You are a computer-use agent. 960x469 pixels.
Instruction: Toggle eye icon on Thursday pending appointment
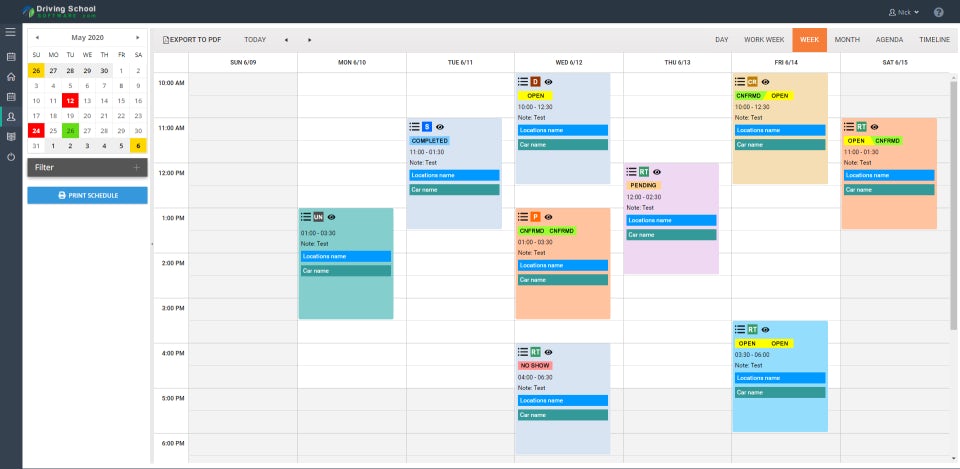pos(657,172)
